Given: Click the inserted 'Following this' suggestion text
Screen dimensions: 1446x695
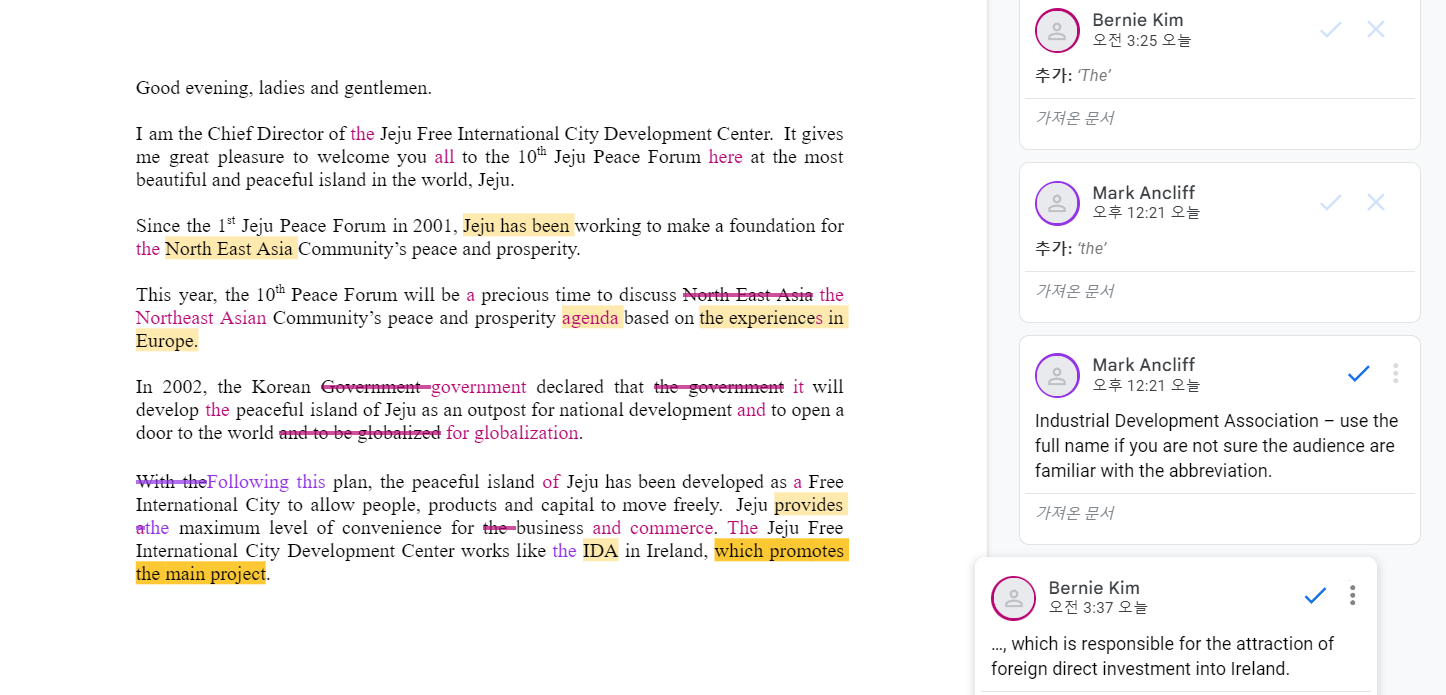Looking at the screenshot, I should point(266,482).
